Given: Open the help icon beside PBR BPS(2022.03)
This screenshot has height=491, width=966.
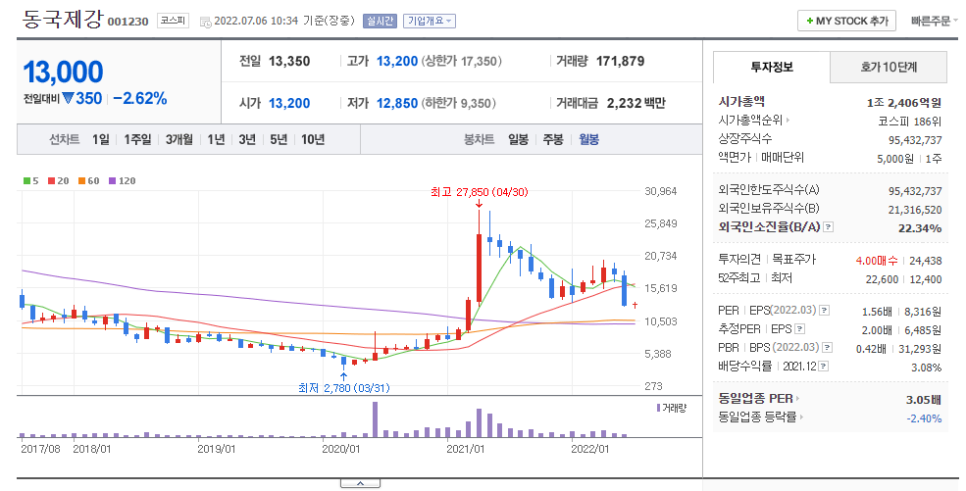Looking at the screenshot, I should point(827,347).
